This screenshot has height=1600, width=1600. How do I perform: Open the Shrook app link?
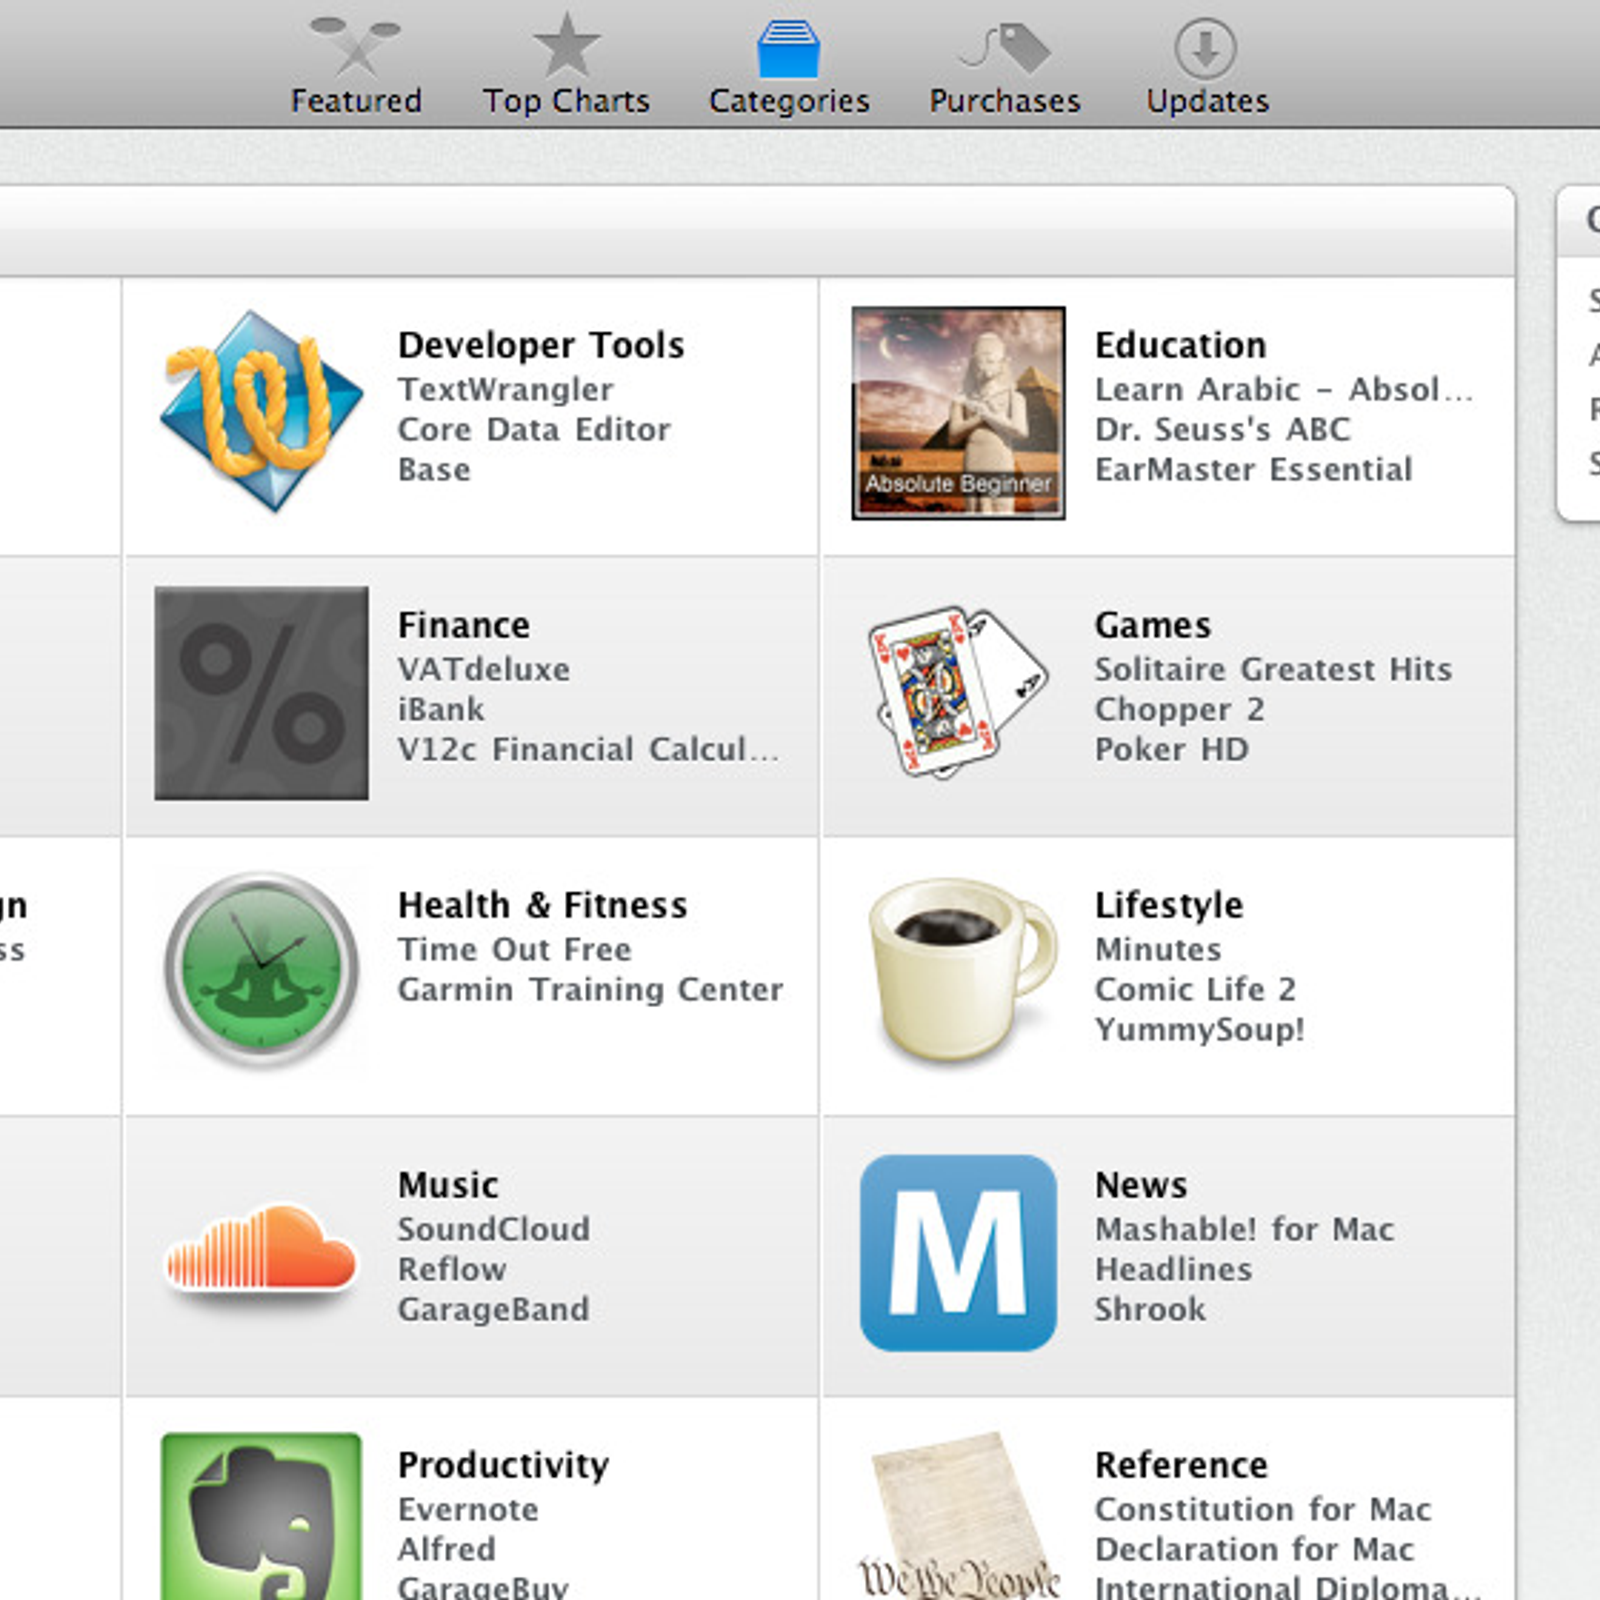pyautogui.click(x=1151, y=1310)
